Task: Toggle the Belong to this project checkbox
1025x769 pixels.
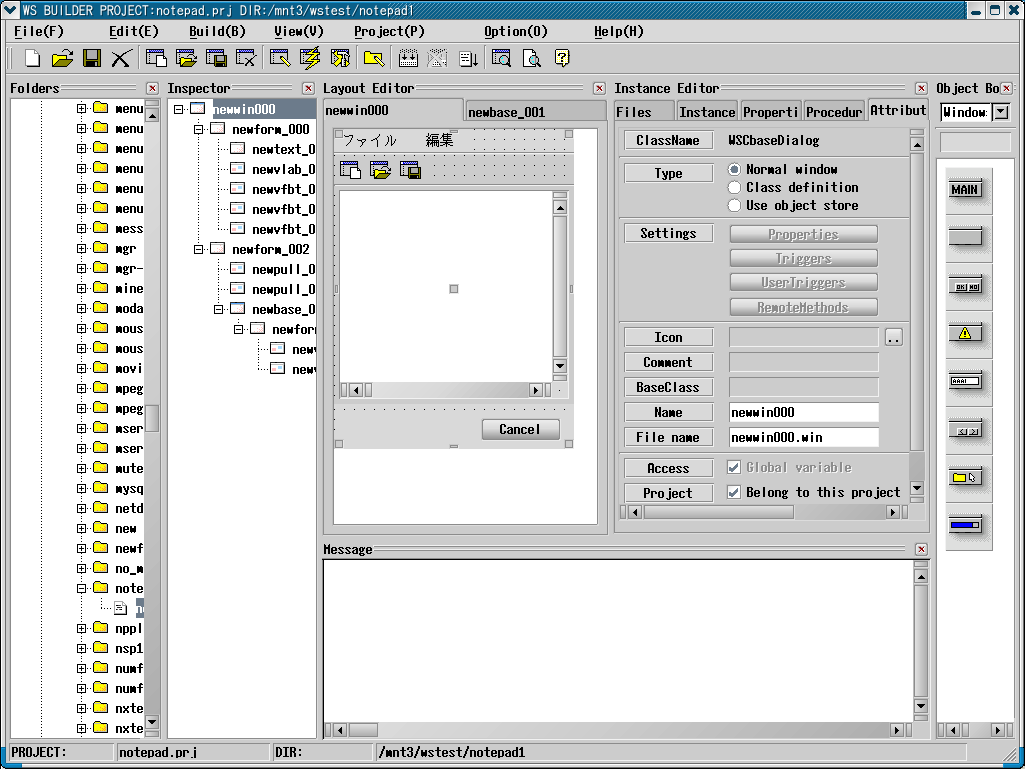Action: point(734,492)
